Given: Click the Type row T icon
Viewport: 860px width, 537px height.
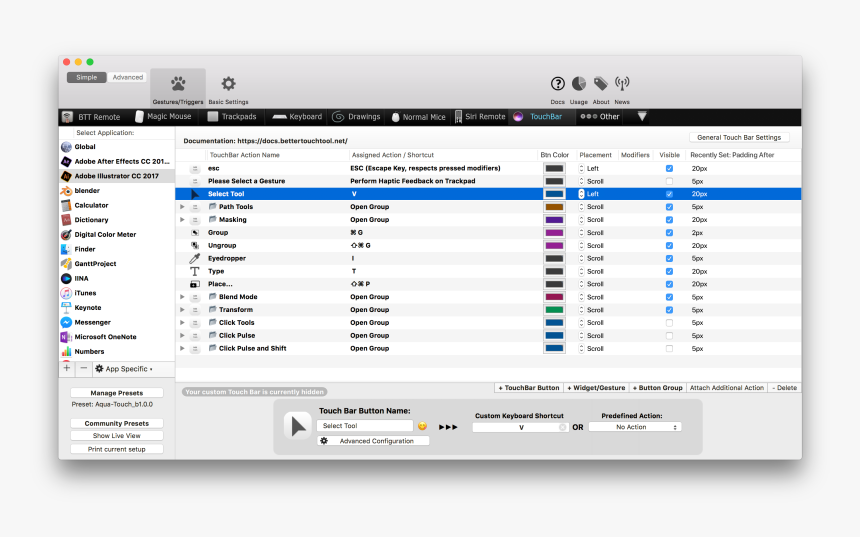Looking at the screenshot, I should [195, 271].
